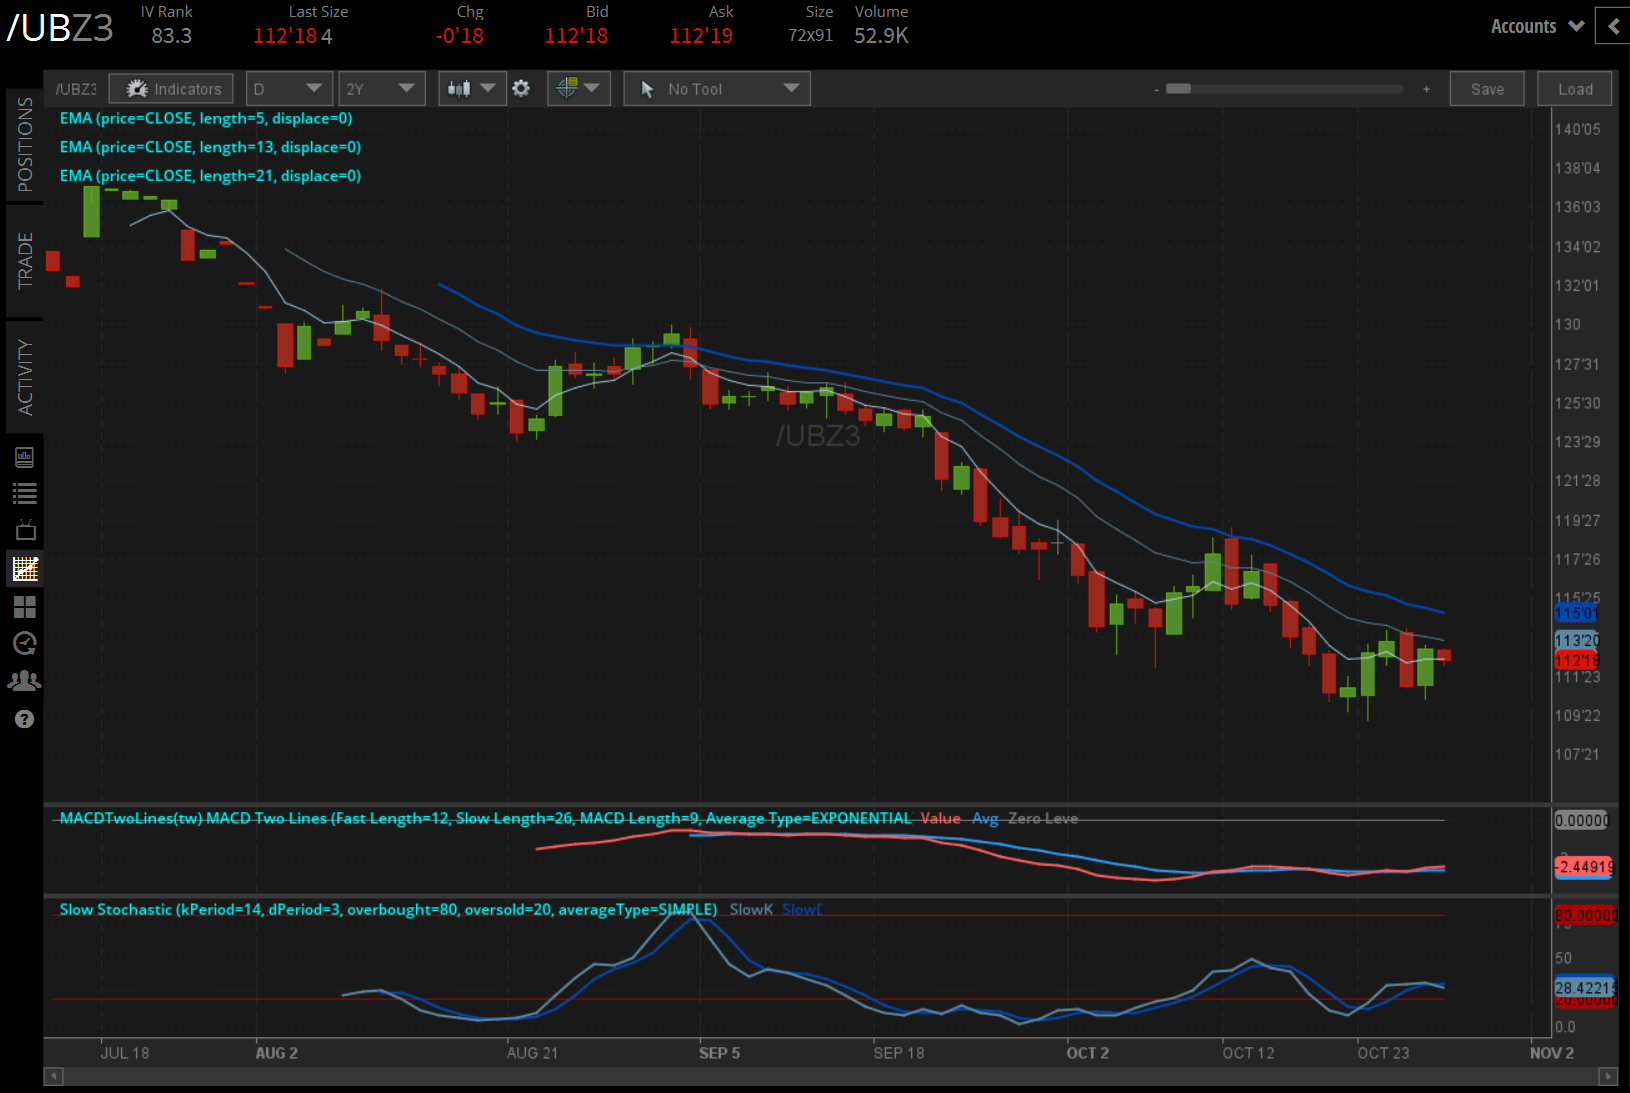
Task: Click the scrollbar right arrow
Action: [x=1608, y=1076]
